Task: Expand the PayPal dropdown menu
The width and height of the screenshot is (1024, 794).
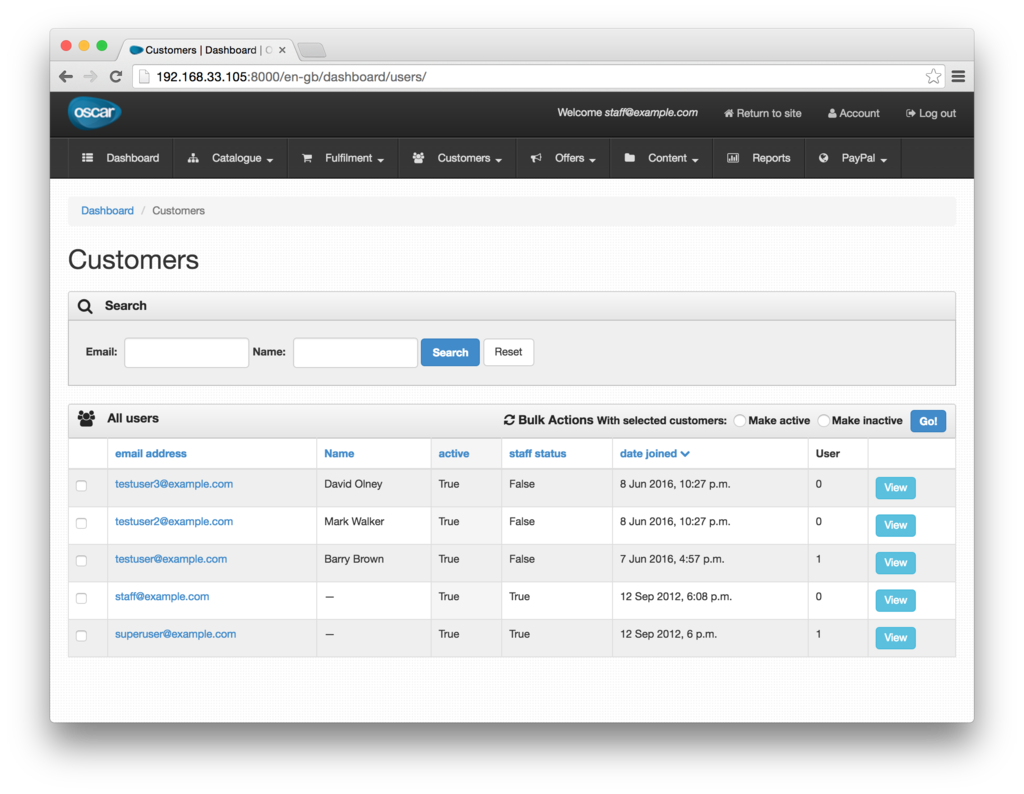Action: click(x=853, y=158)
